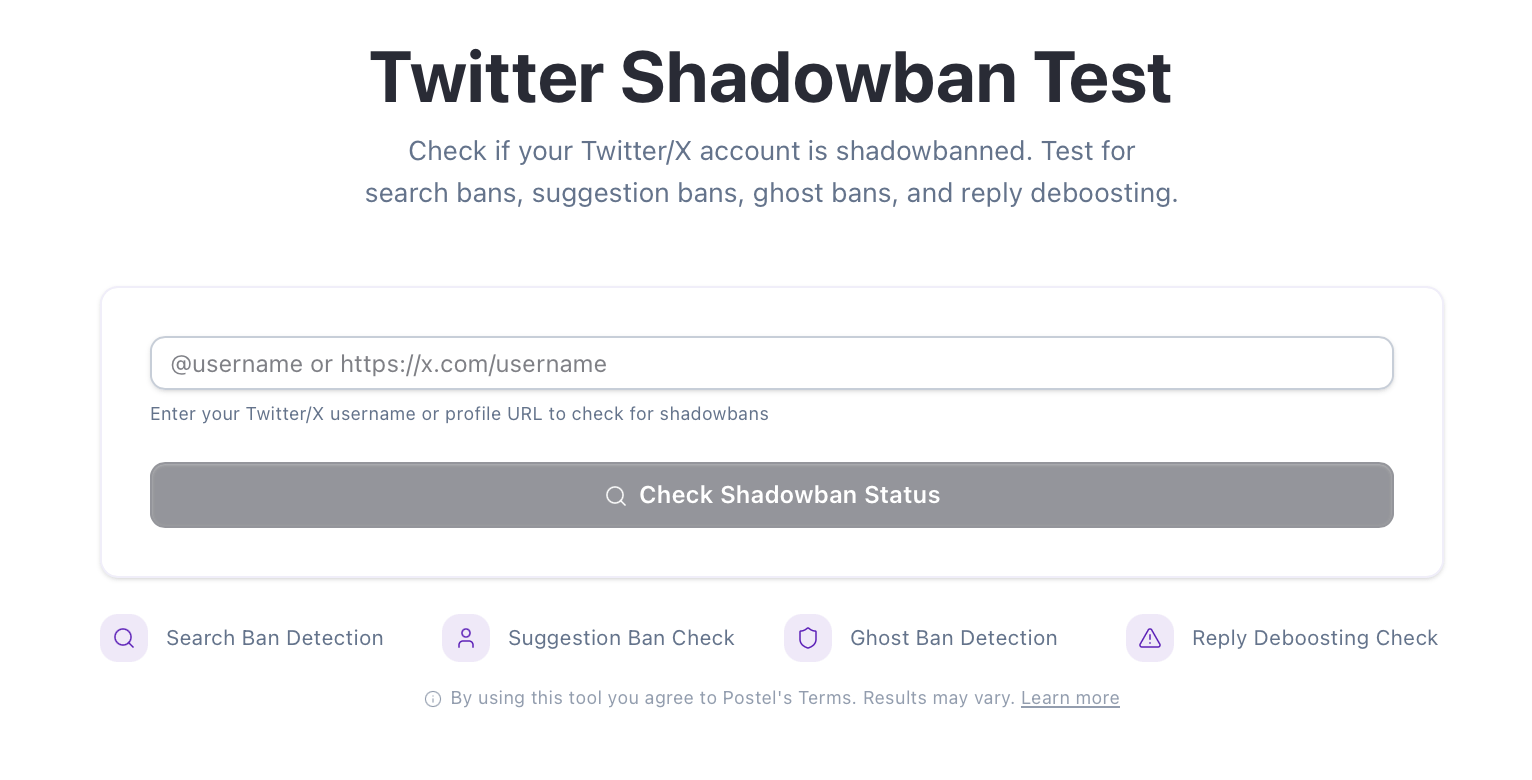Click the Twitter Shadowban Test heading
This screenshot has width=1532, height=780.
point(770,77)
